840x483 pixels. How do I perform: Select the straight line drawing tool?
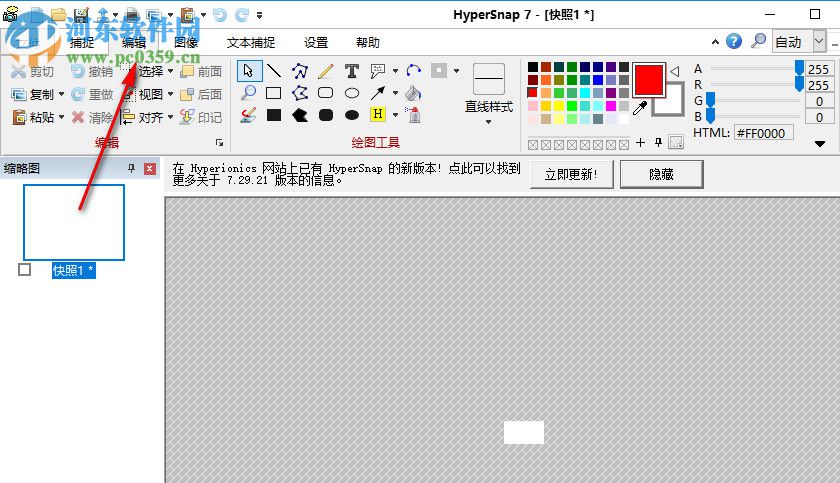coord(274,71)
